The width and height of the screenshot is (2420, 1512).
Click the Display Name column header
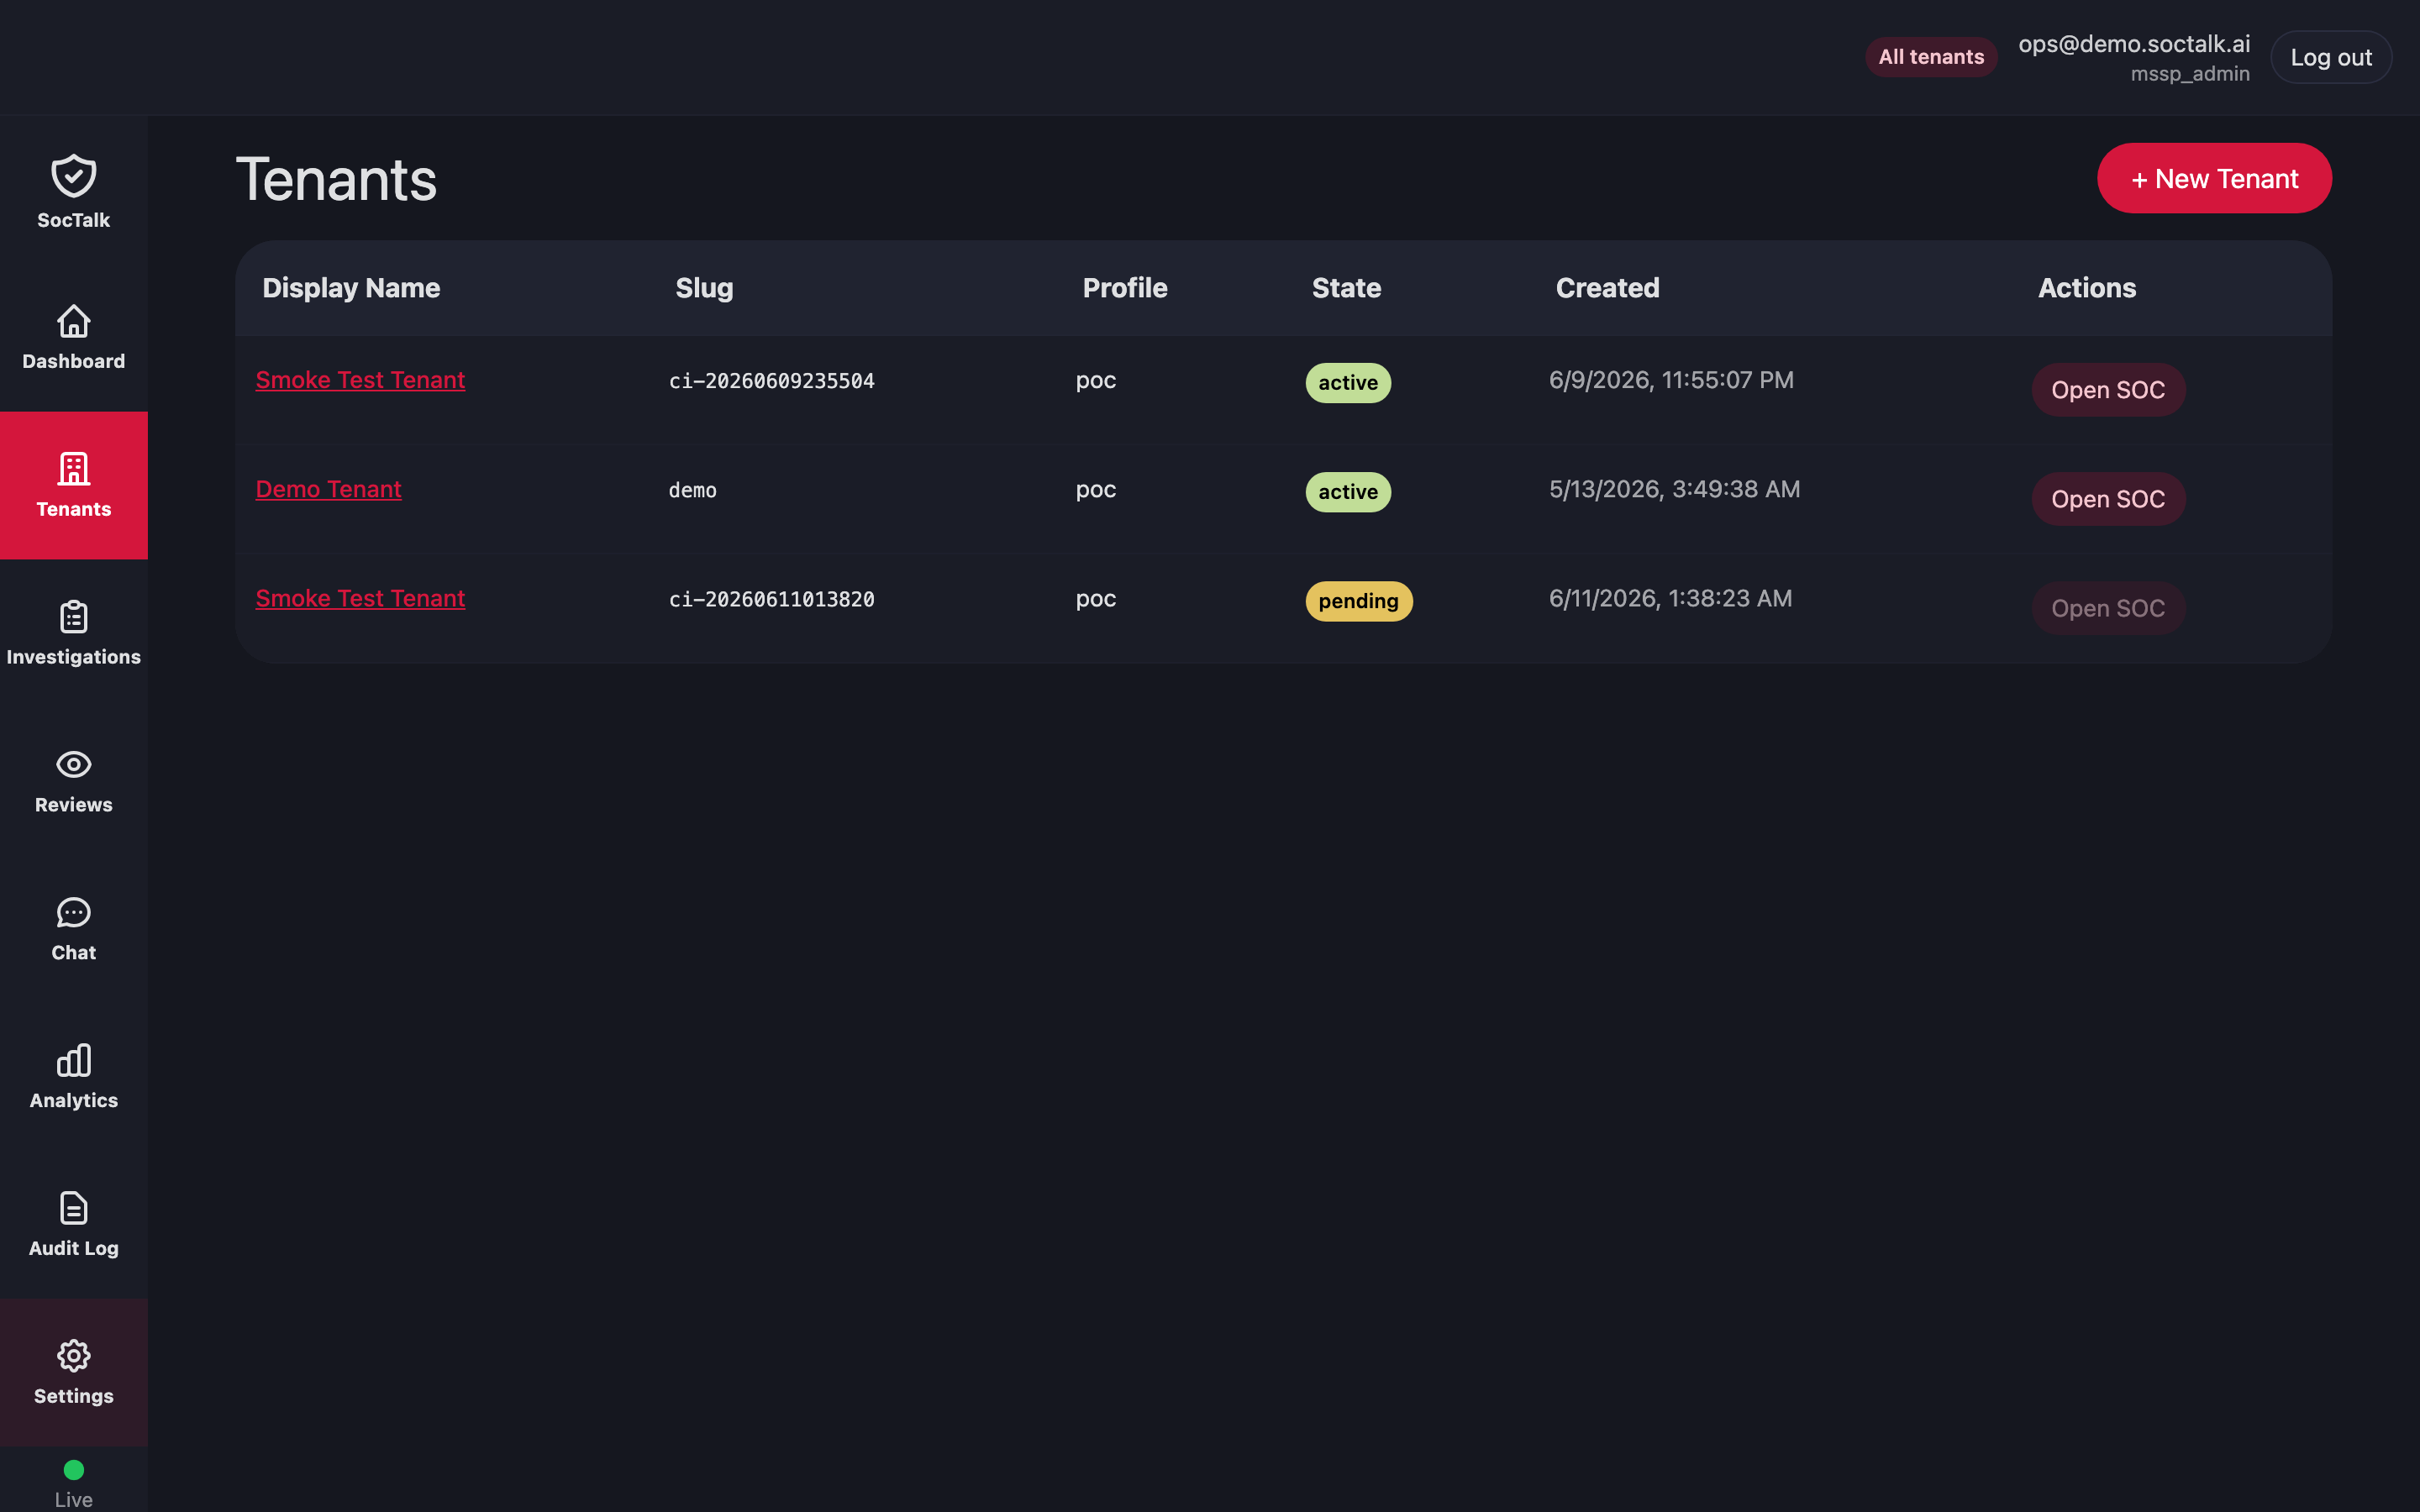[351, 288]
